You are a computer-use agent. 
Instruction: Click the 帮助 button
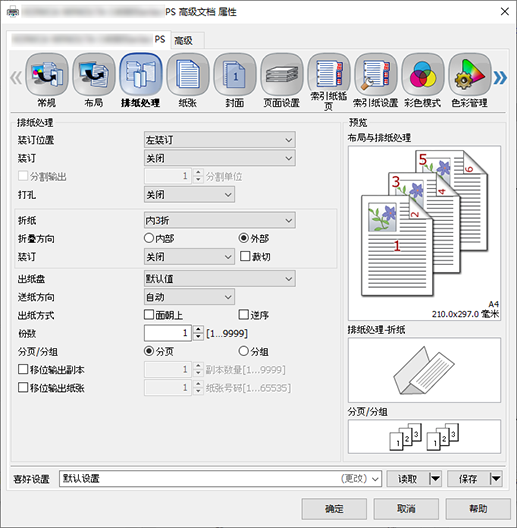[478, 509]
